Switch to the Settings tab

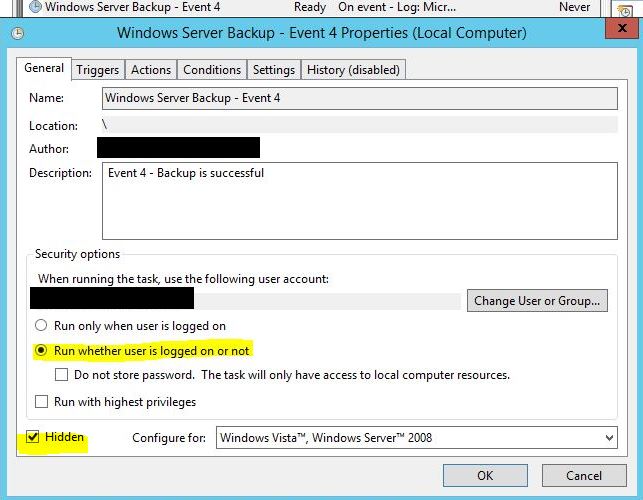[x=273, y=70]
